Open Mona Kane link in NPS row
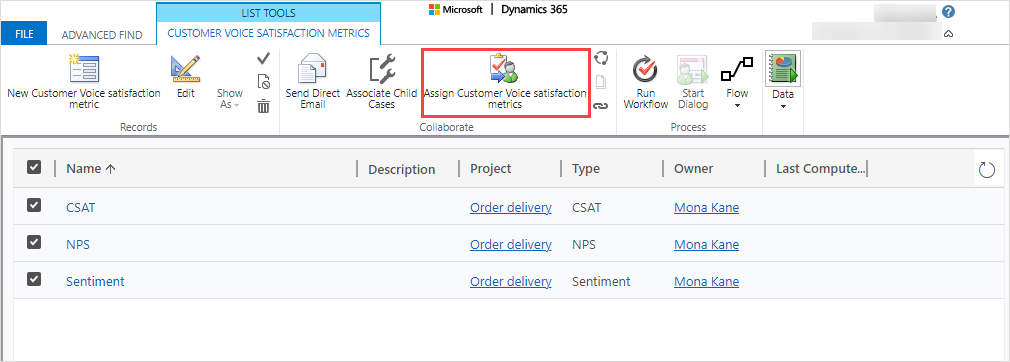The height and width of the screenshot is (362, 1010). coord(707,245)
